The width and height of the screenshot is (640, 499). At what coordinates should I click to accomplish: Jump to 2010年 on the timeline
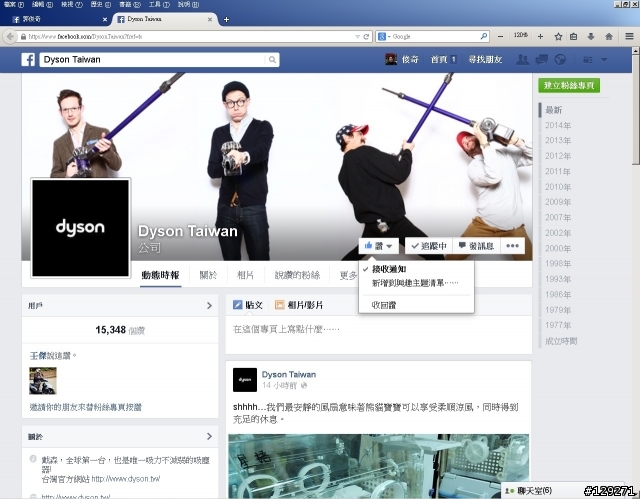coord(558,187)
